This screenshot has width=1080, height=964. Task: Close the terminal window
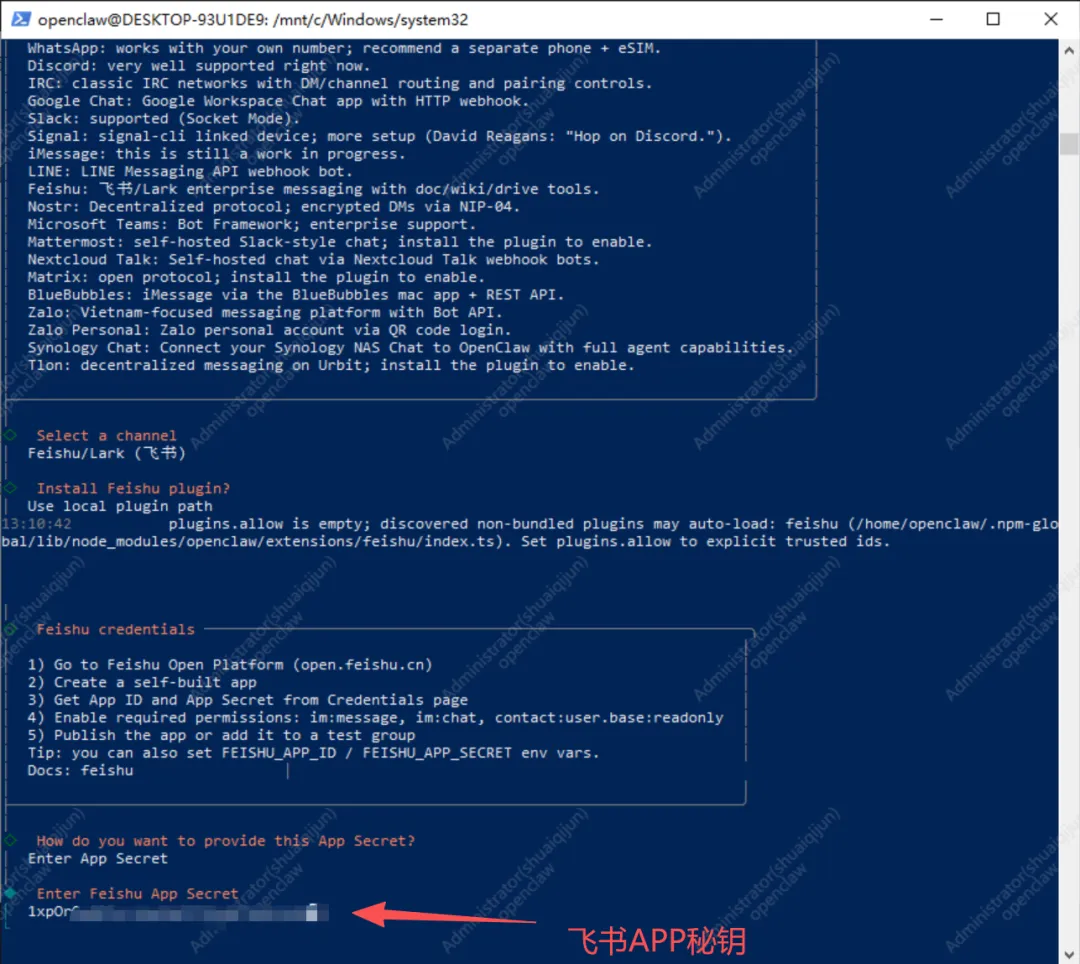click(1050, 19)
